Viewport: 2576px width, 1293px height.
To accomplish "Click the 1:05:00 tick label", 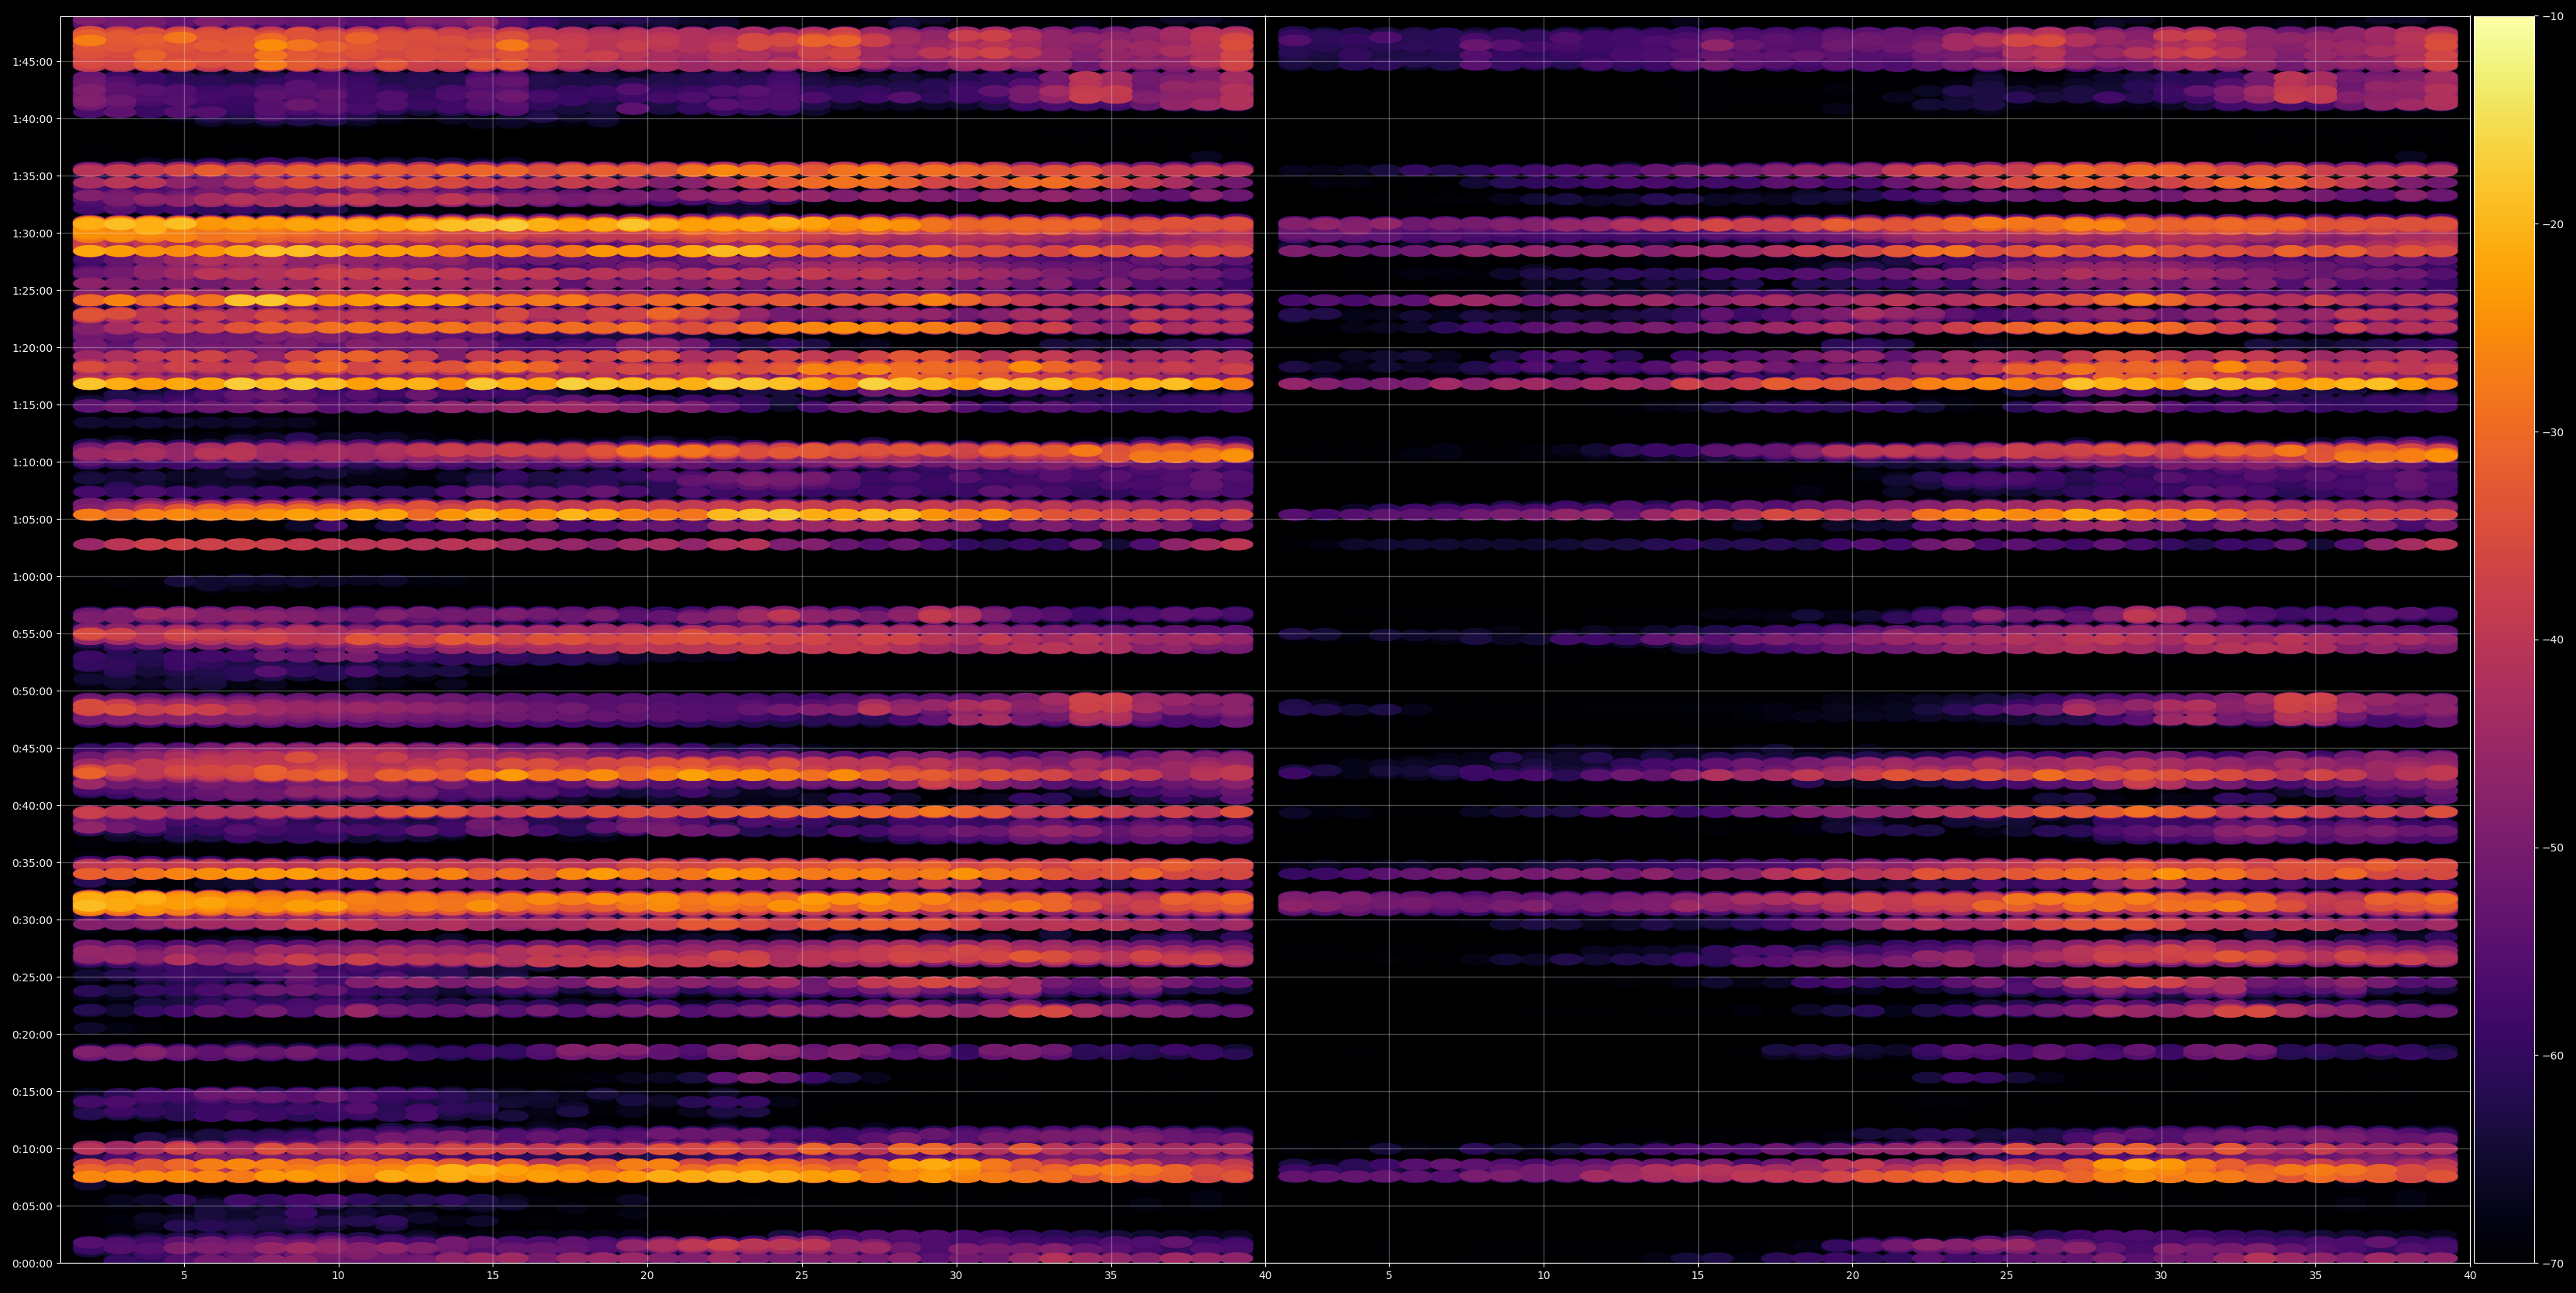I will pos(32,519).
